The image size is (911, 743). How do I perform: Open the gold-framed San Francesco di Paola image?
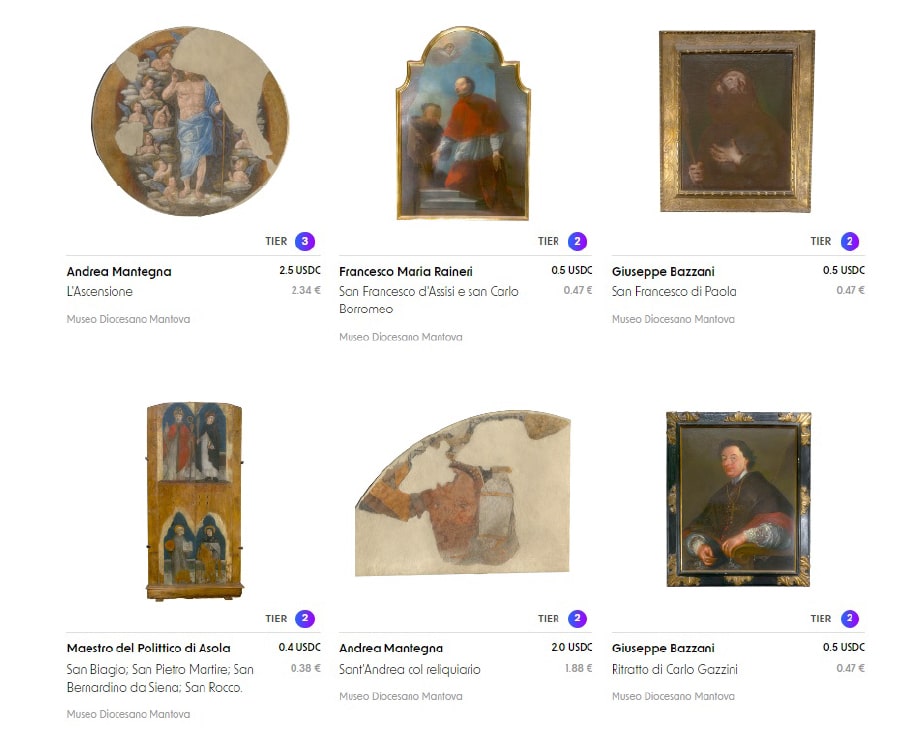pos(737,121)
